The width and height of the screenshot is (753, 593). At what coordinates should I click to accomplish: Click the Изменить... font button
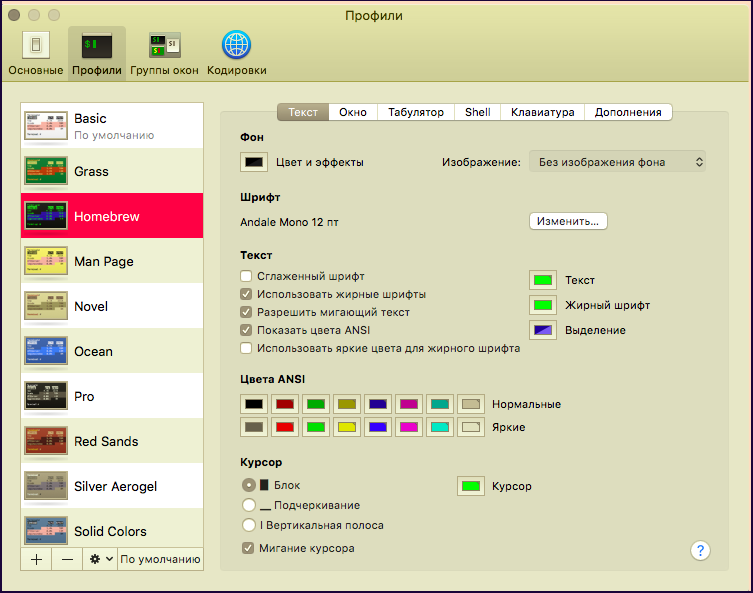click(568, 221)
